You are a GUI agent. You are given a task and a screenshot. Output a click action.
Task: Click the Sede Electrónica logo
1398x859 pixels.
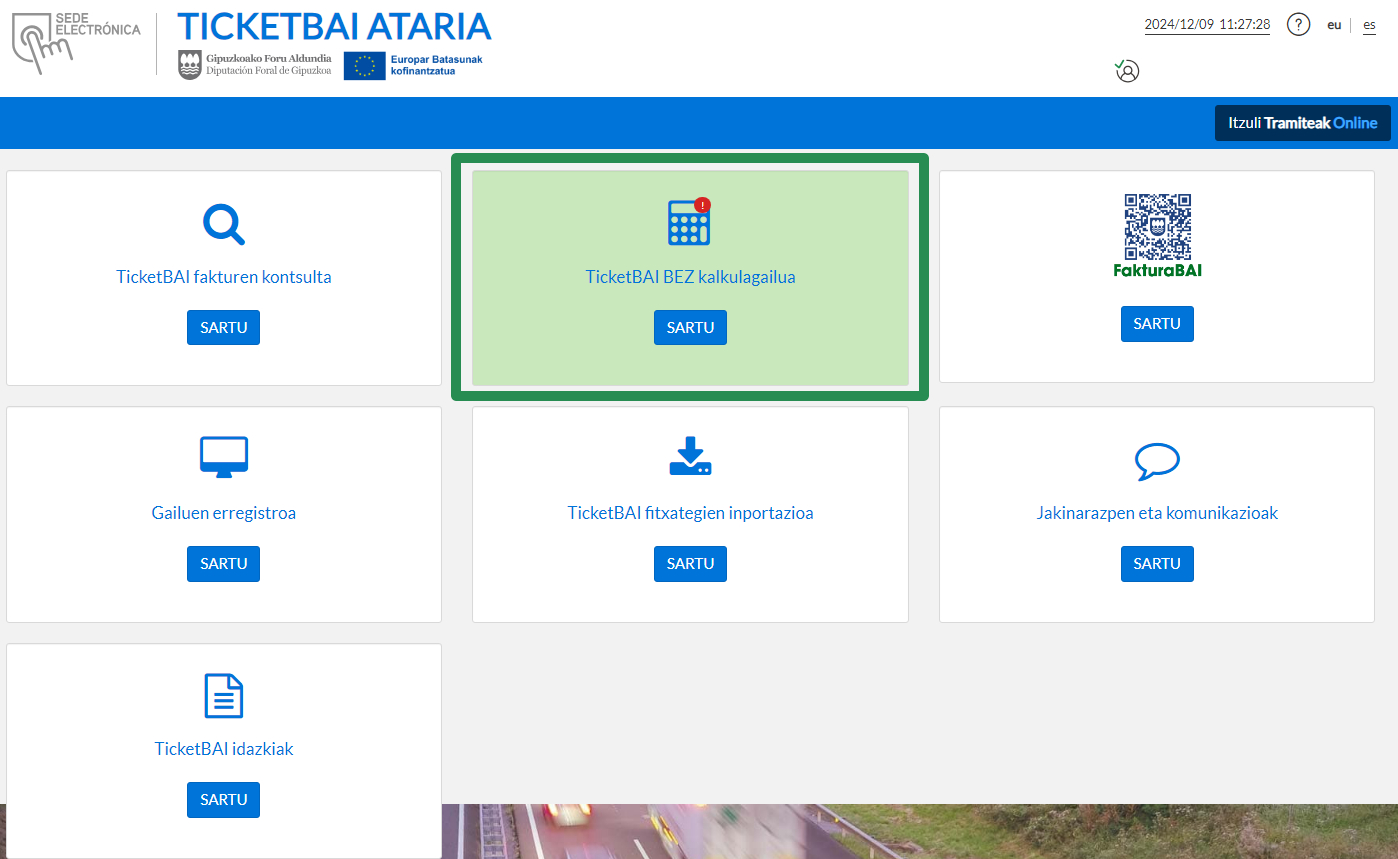(x=77, y=44)
